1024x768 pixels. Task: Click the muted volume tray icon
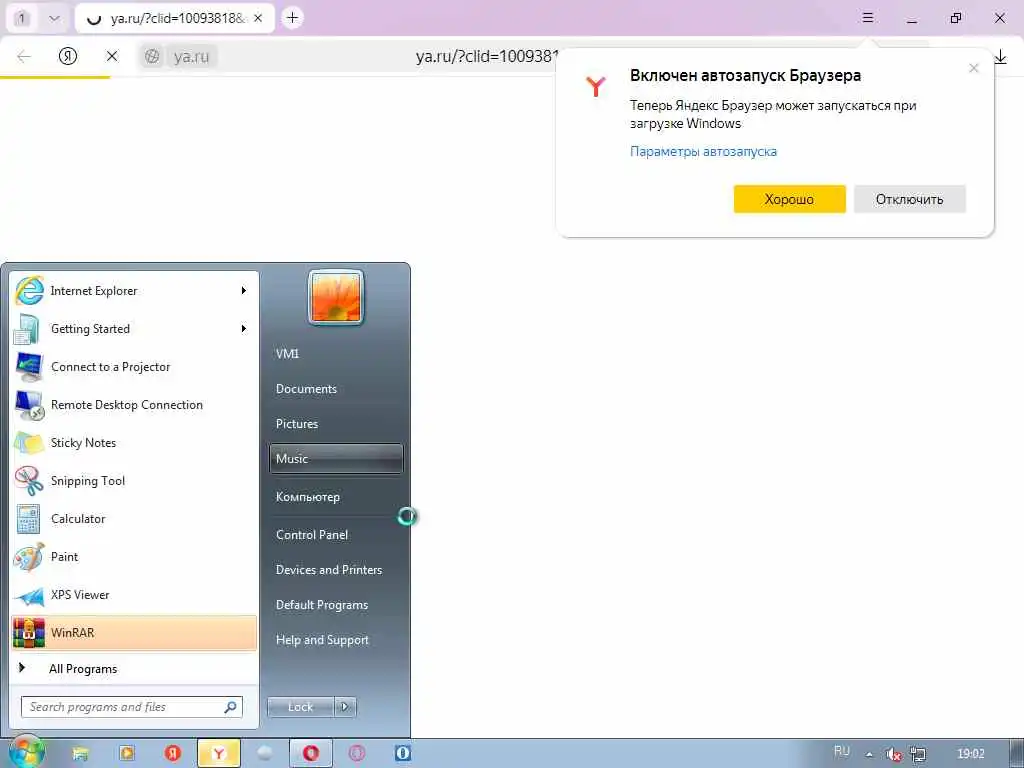(x=893, y=754)
